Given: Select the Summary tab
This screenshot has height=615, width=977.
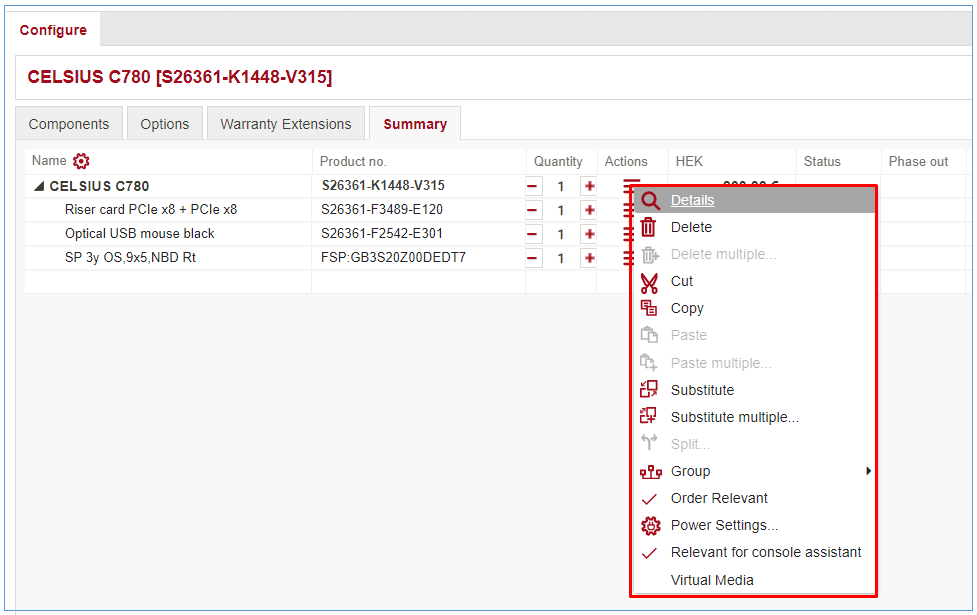Looking at the screenshot, I should (415, 124).
